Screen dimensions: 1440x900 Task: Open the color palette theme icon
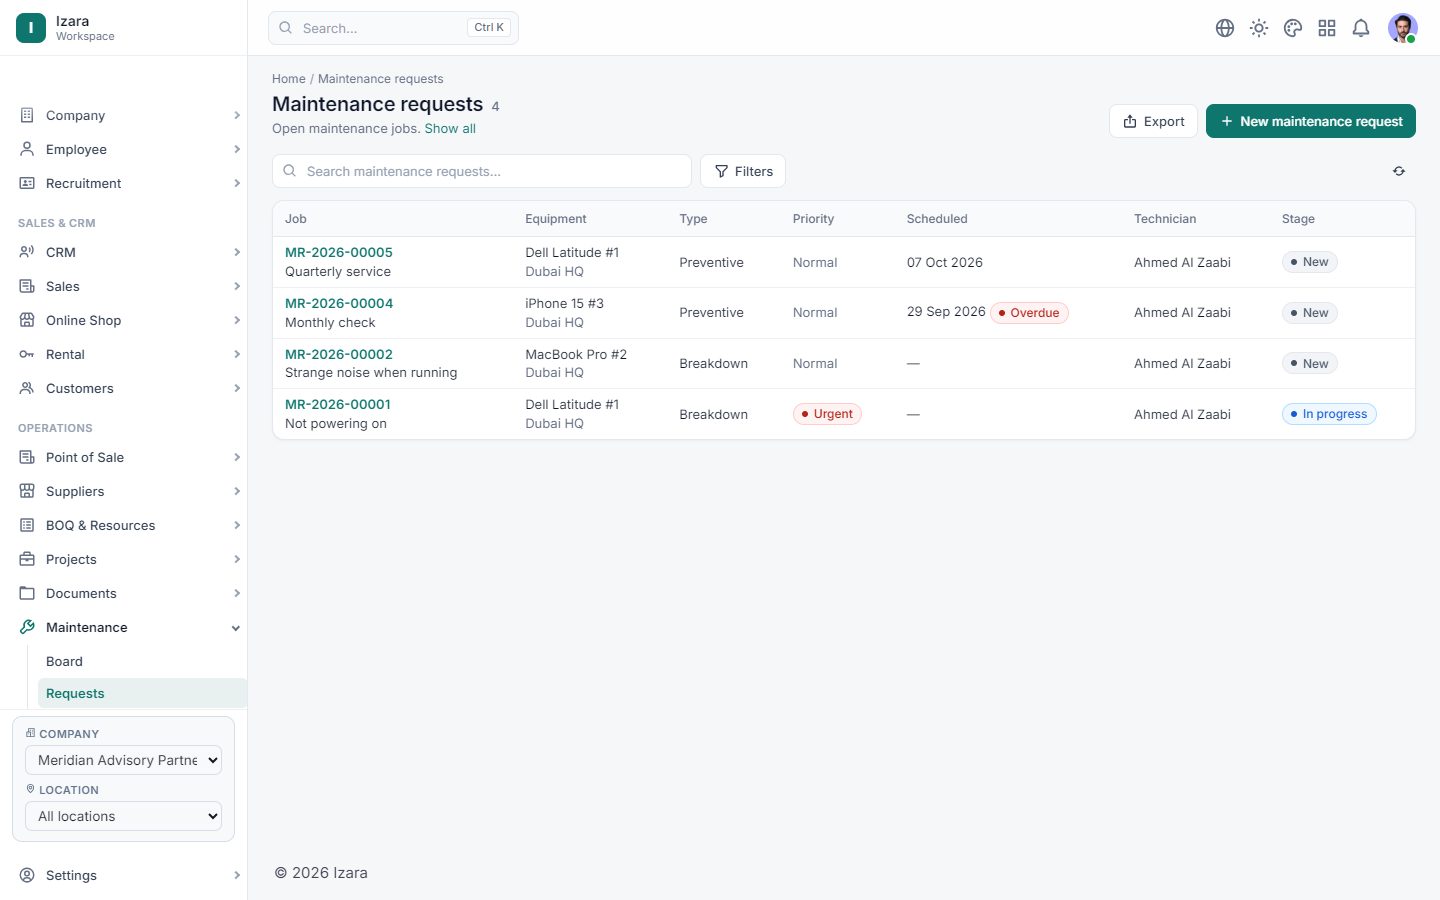point(1293,28)
